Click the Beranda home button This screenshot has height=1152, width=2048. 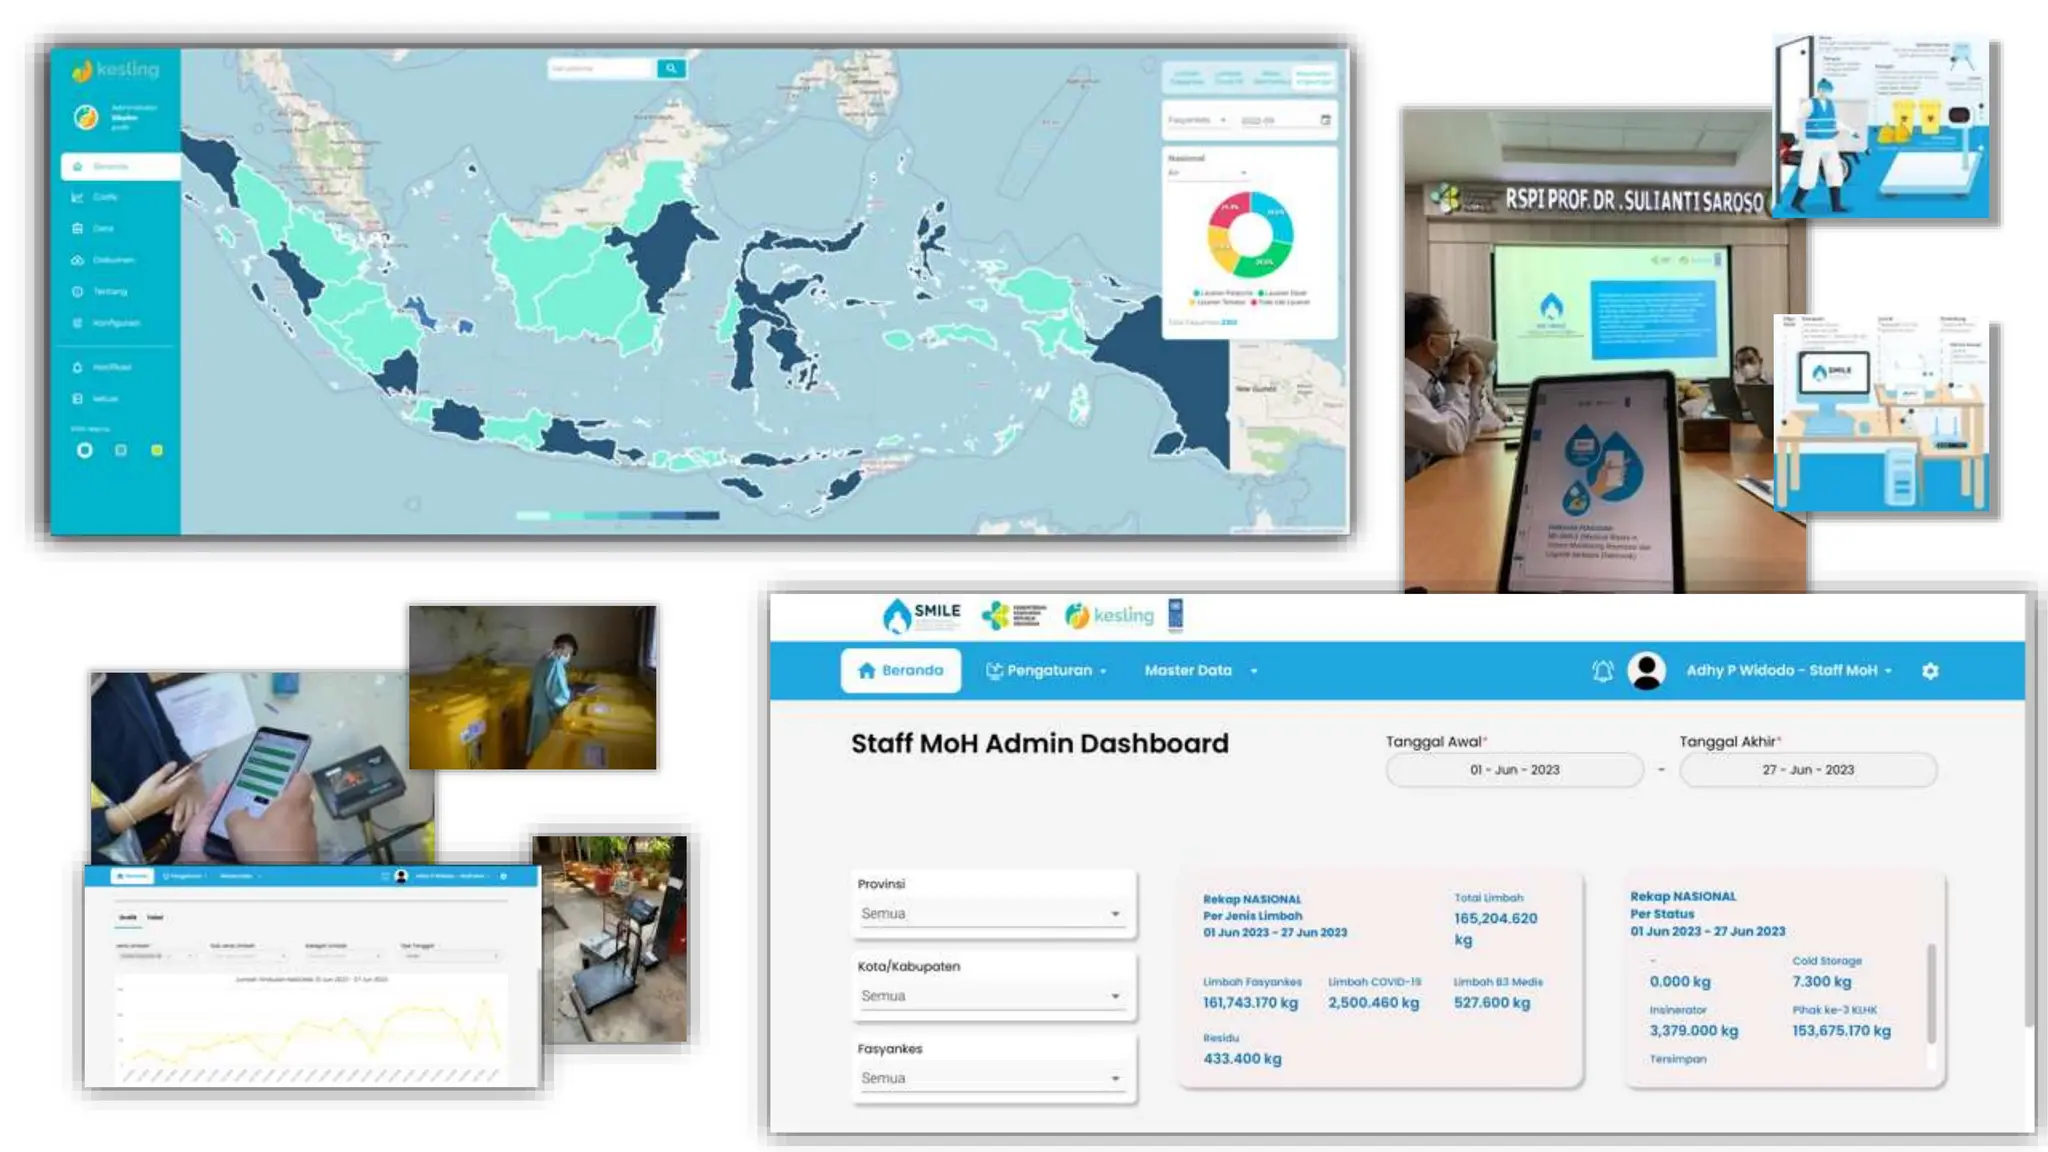coord(901,671)
